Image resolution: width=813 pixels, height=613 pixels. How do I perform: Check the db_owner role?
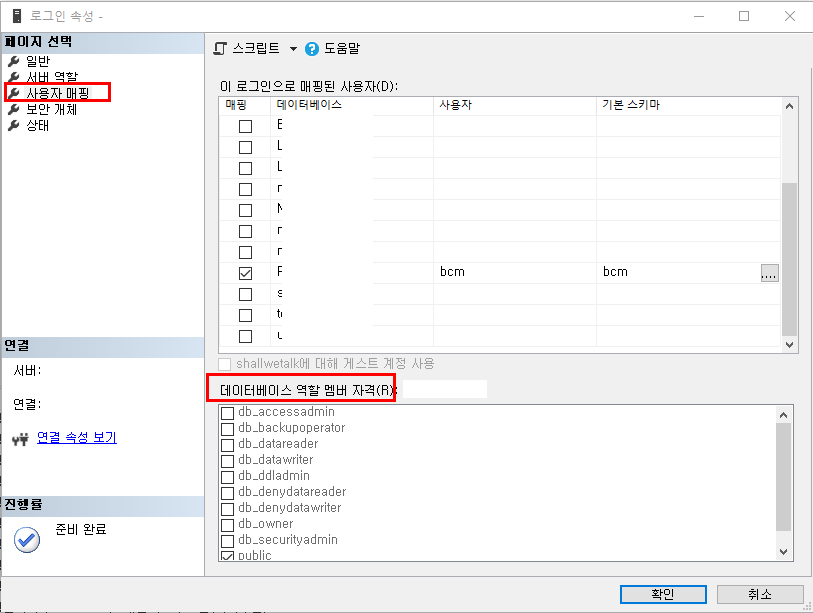tap(227, 525)
